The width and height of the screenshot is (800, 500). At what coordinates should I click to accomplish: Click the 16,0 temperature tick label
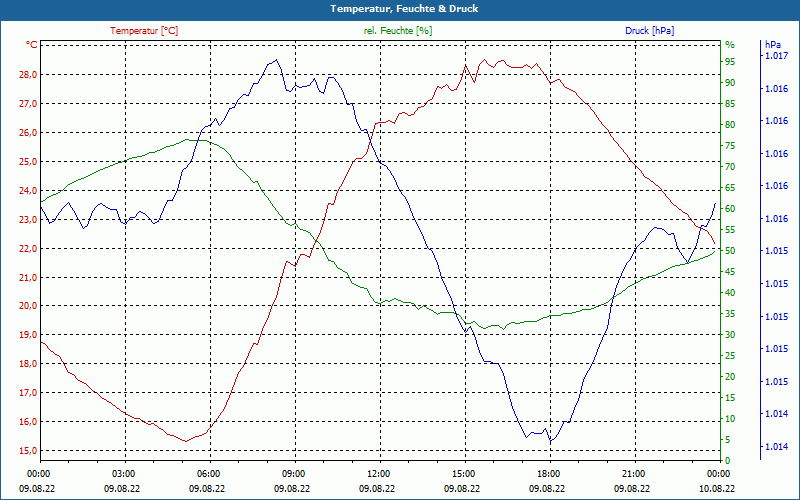point(29,422)
